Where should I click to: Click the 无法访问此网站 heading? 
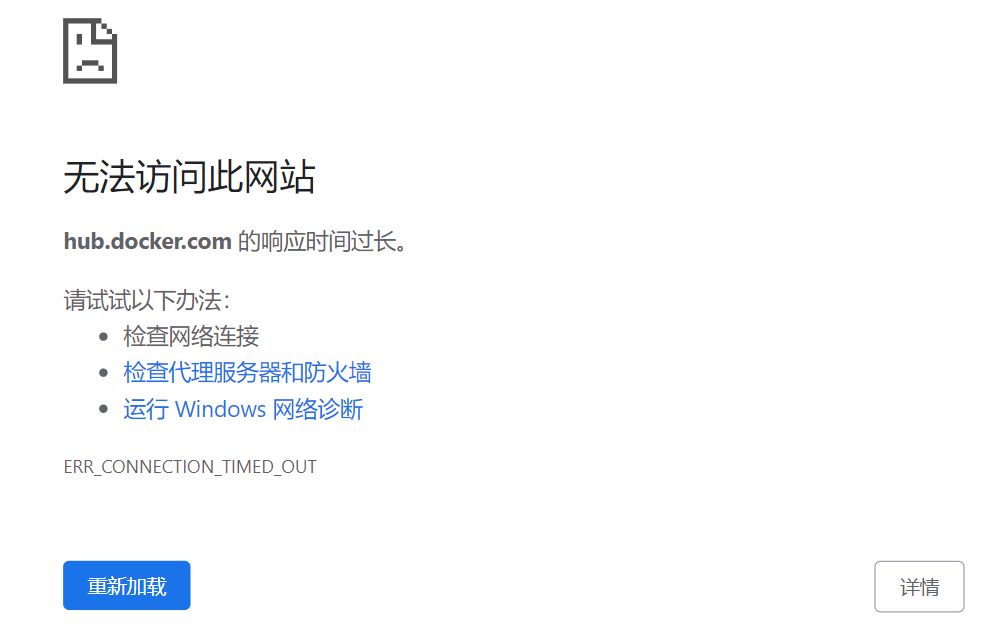pyautogui.click(x=190, y=177)
